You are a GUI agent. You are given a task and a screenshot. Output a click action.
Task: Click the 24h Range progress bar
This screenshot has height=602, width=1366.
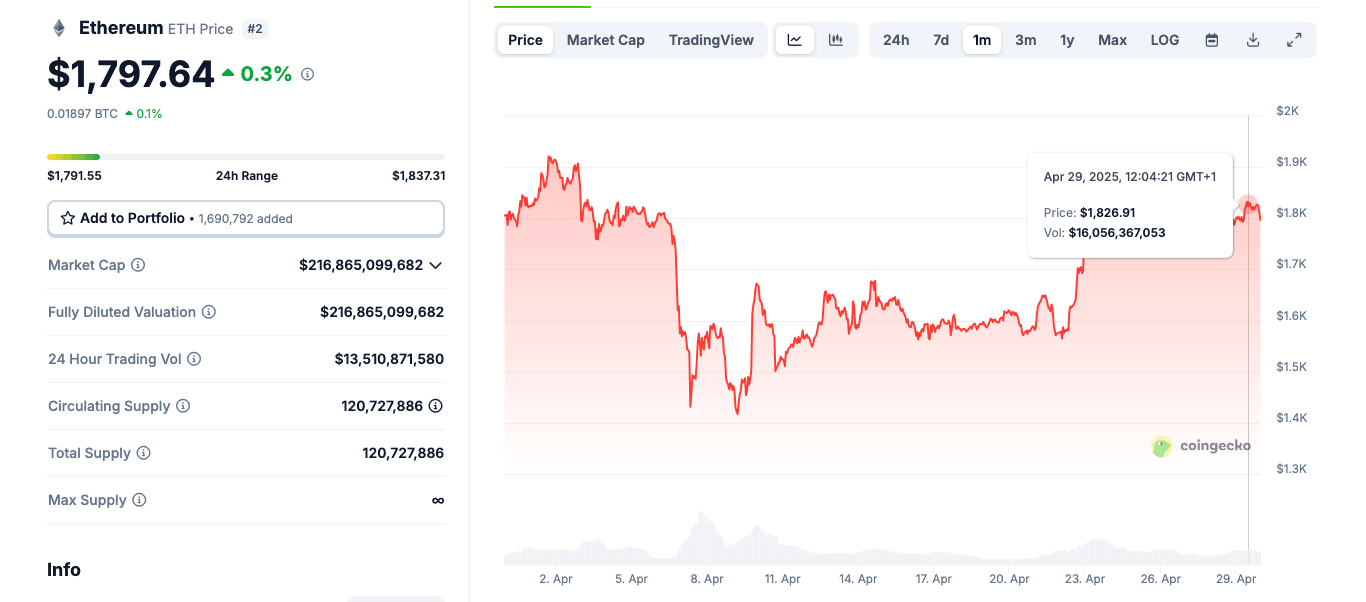click(245, 157)
